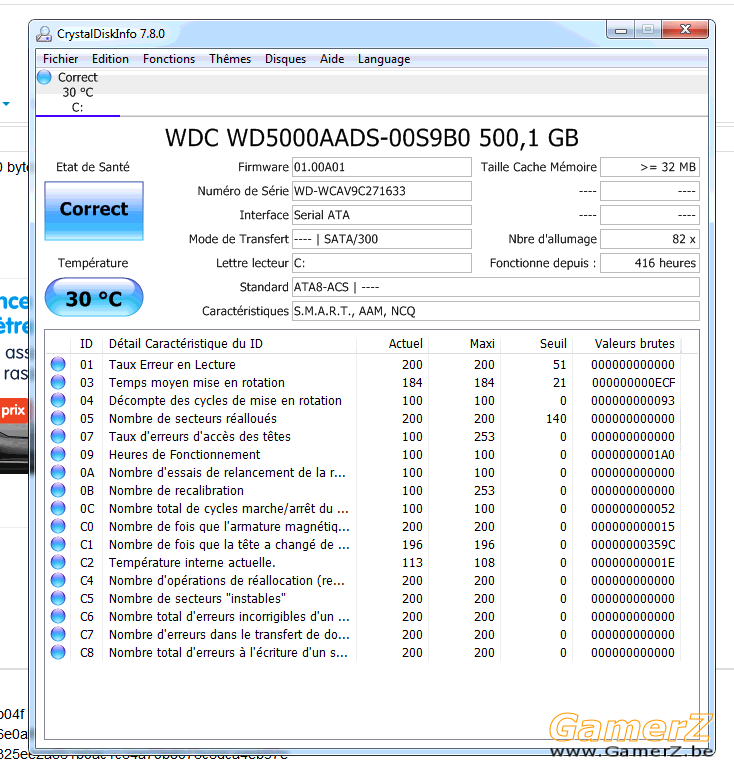Click the Valeurs brutes column header
This screenshot has width=734, height=767.
pos(627,344)
